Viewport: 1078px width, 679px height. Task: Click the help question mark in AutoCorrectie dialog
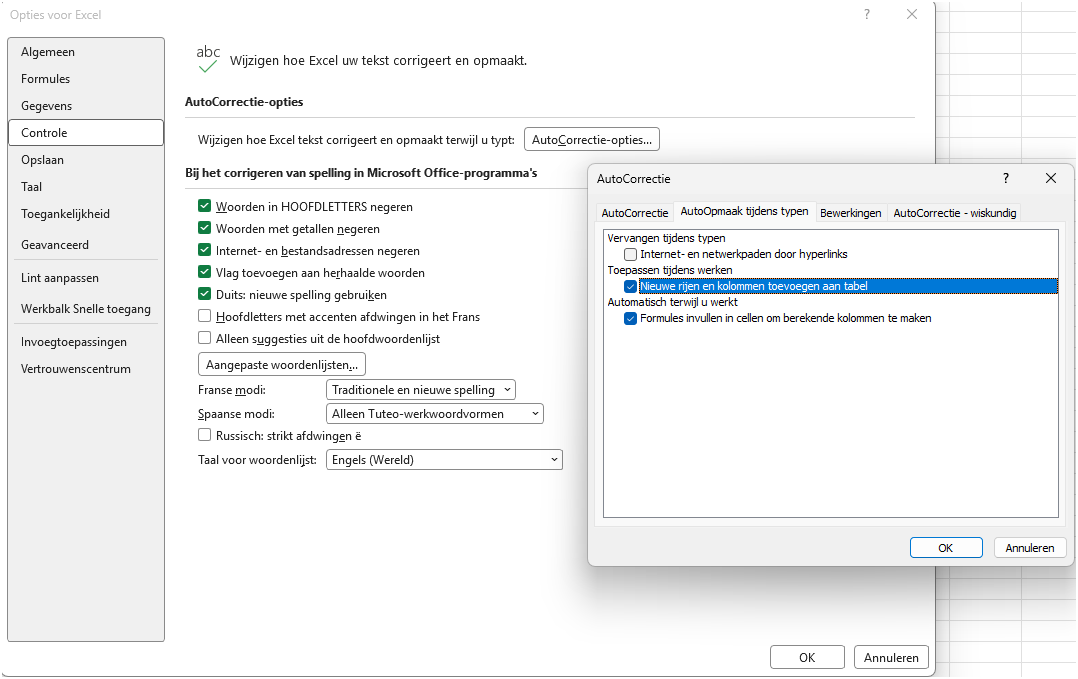click(x=1006, y=179)
